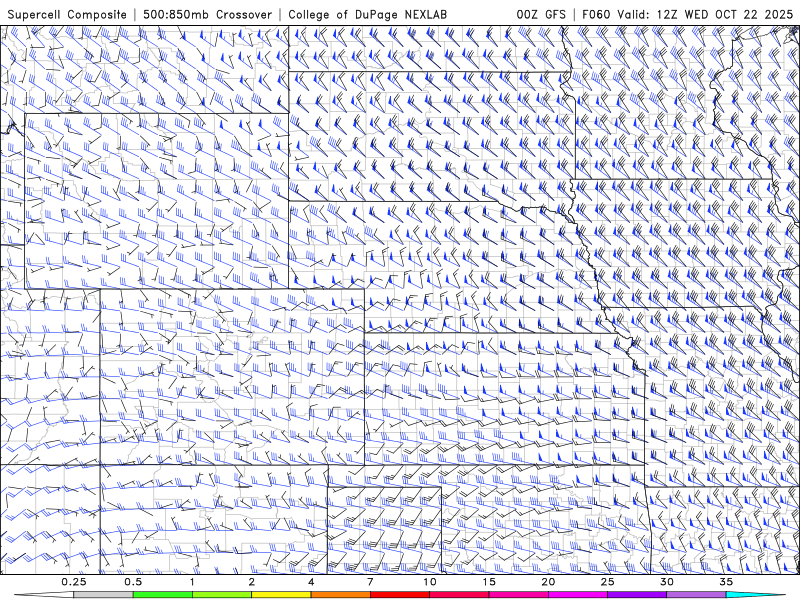
Task: Click the "7" legend value
Action: (x=370, y=582)
